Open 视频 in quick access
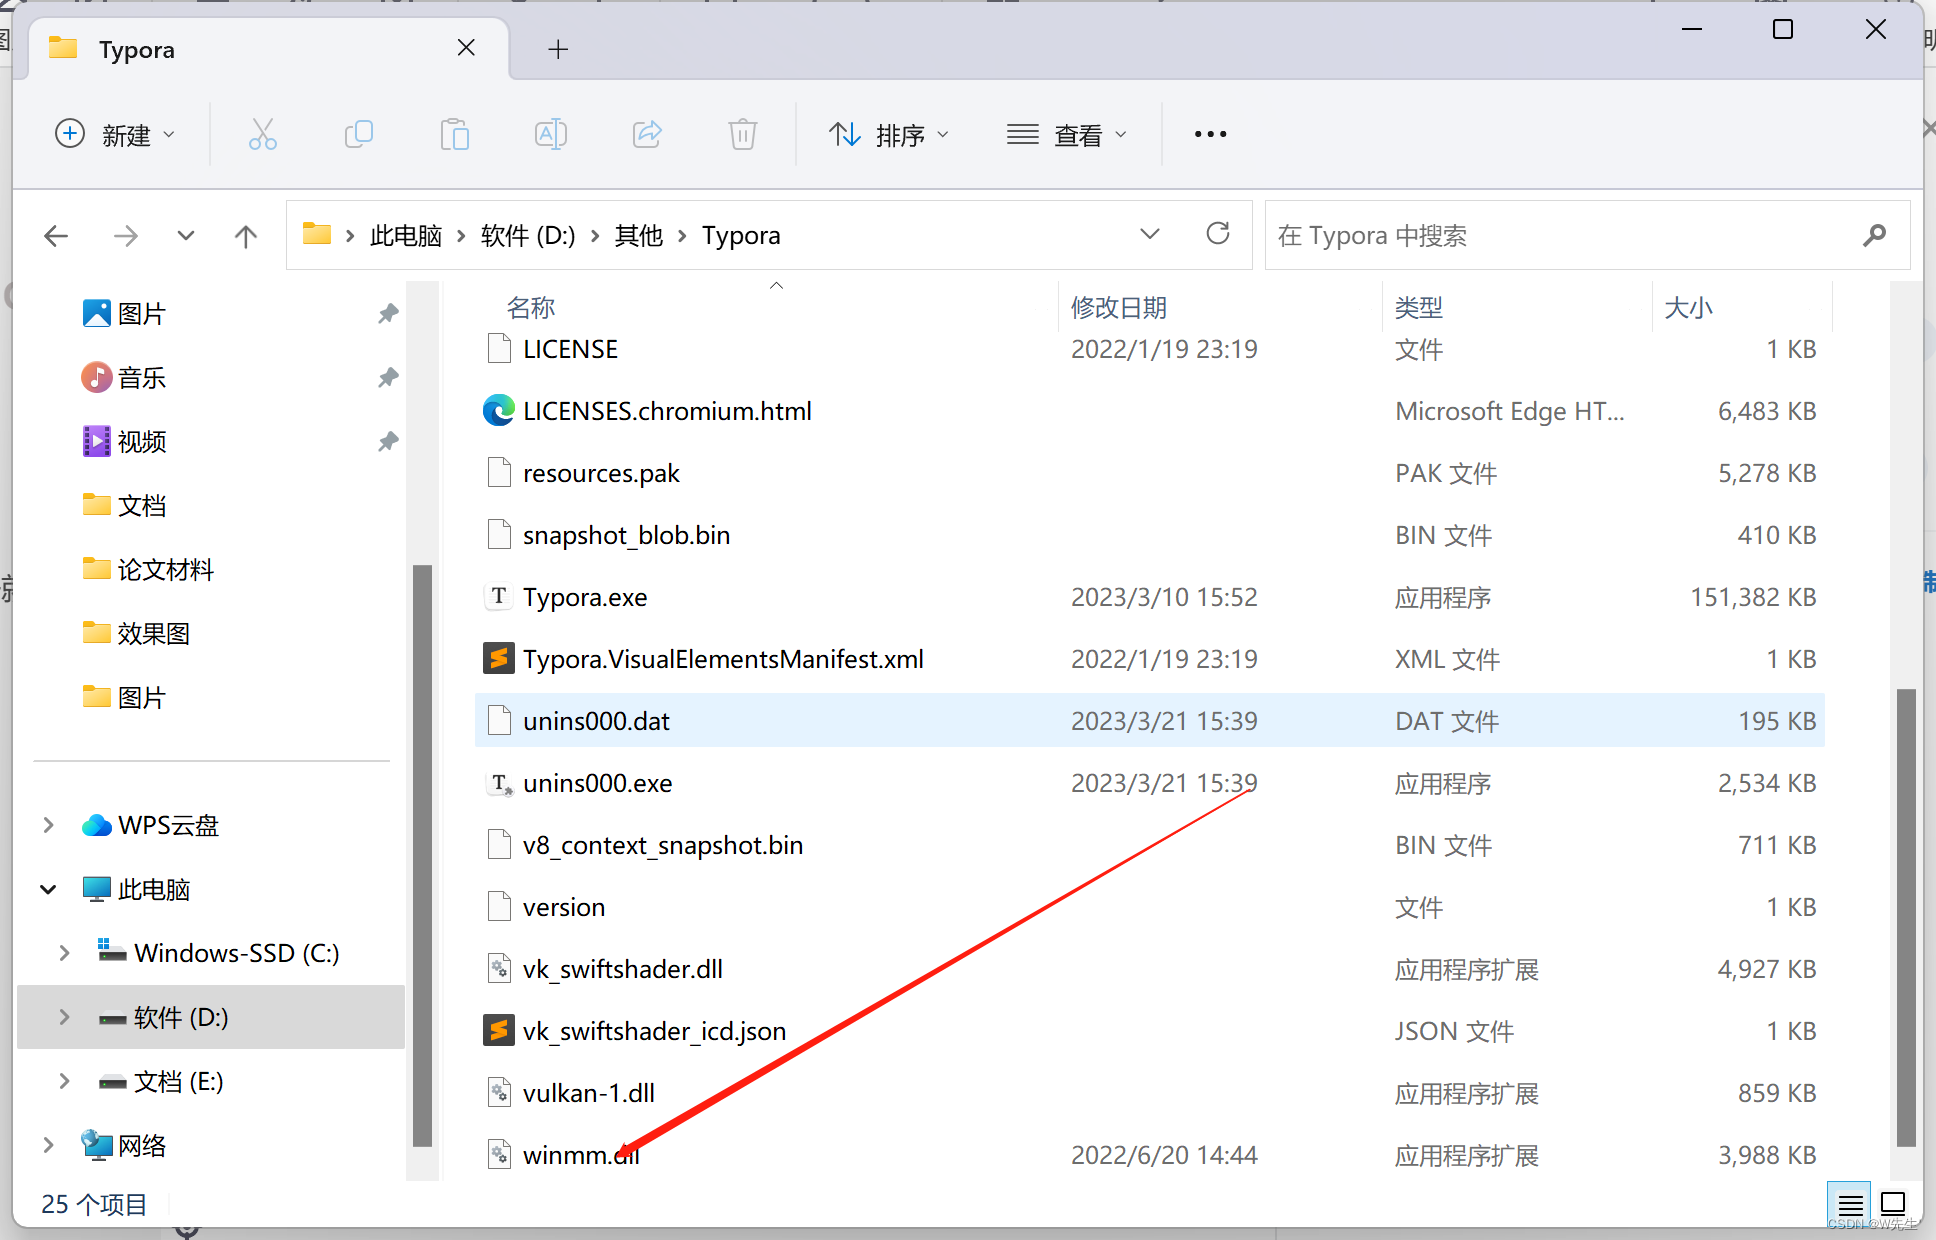The width and height of the screenshot is (1936, 1240). (142, 442)
